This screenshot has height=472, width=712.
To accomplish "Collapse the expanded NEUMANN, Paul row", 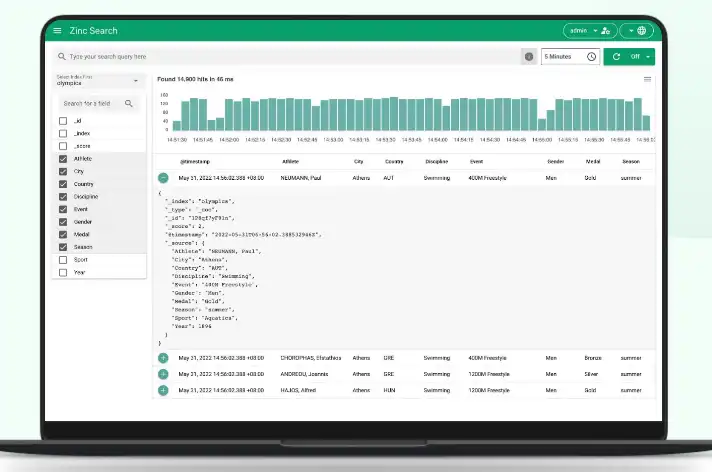I will tap(163, 178).
